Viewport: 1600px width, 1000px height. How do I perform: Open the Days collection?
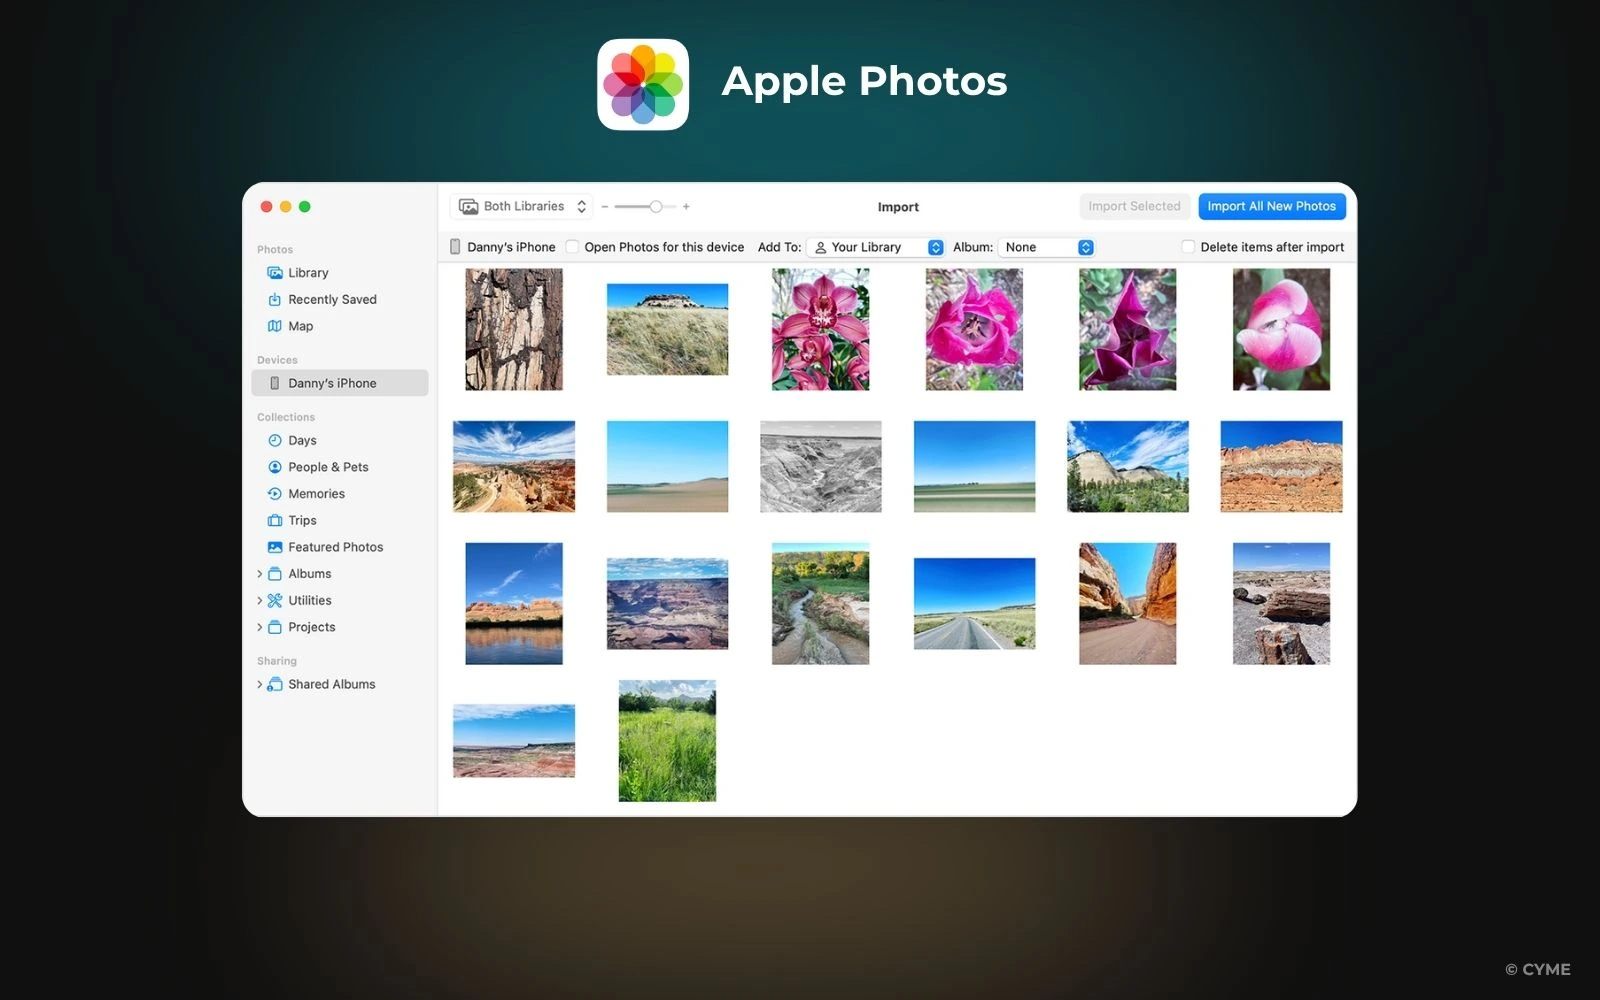302,440
